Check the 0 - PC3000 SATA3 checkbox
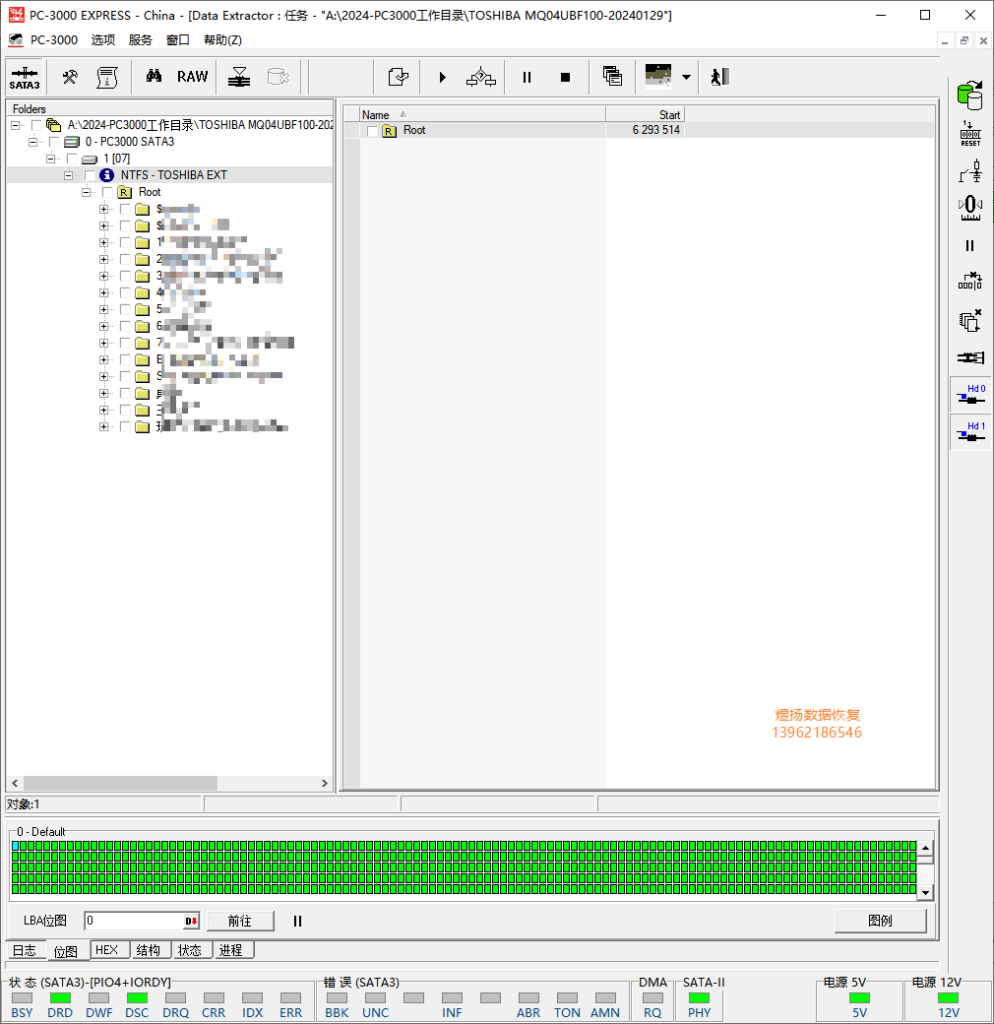The image size is (994, 1024). 55,142
